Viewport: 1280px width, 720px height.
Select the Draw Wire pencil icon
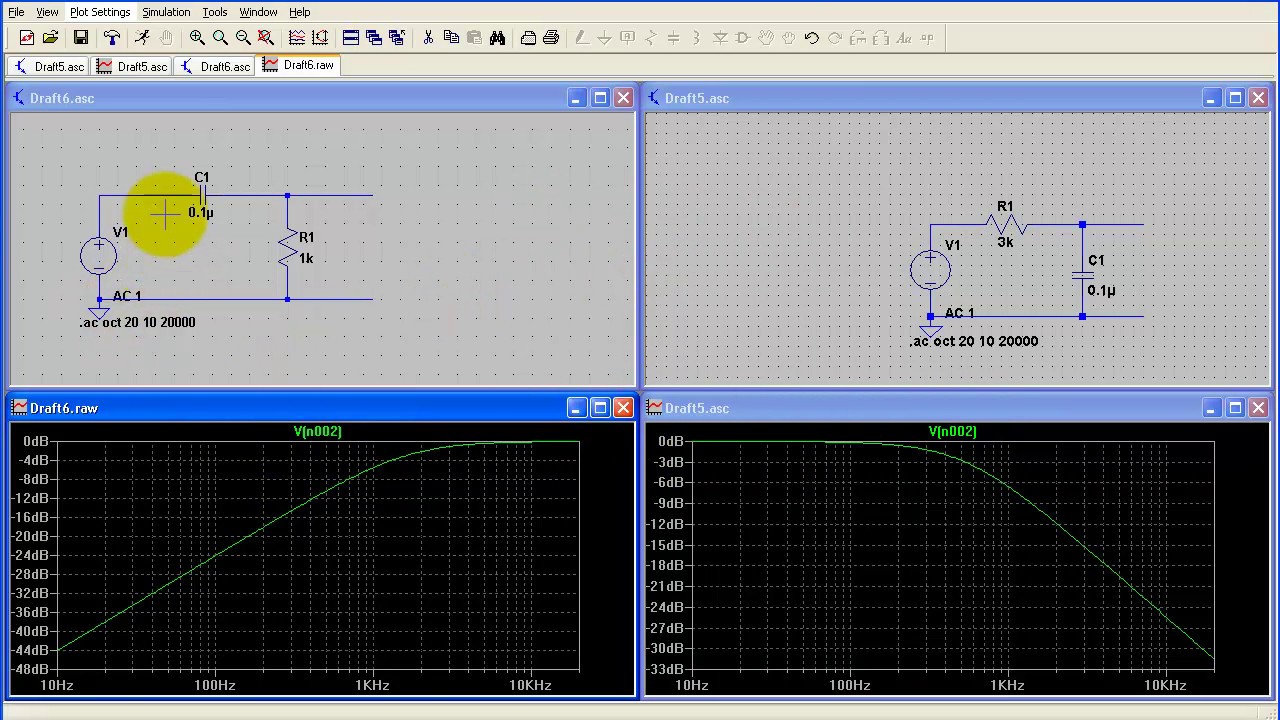581,38
